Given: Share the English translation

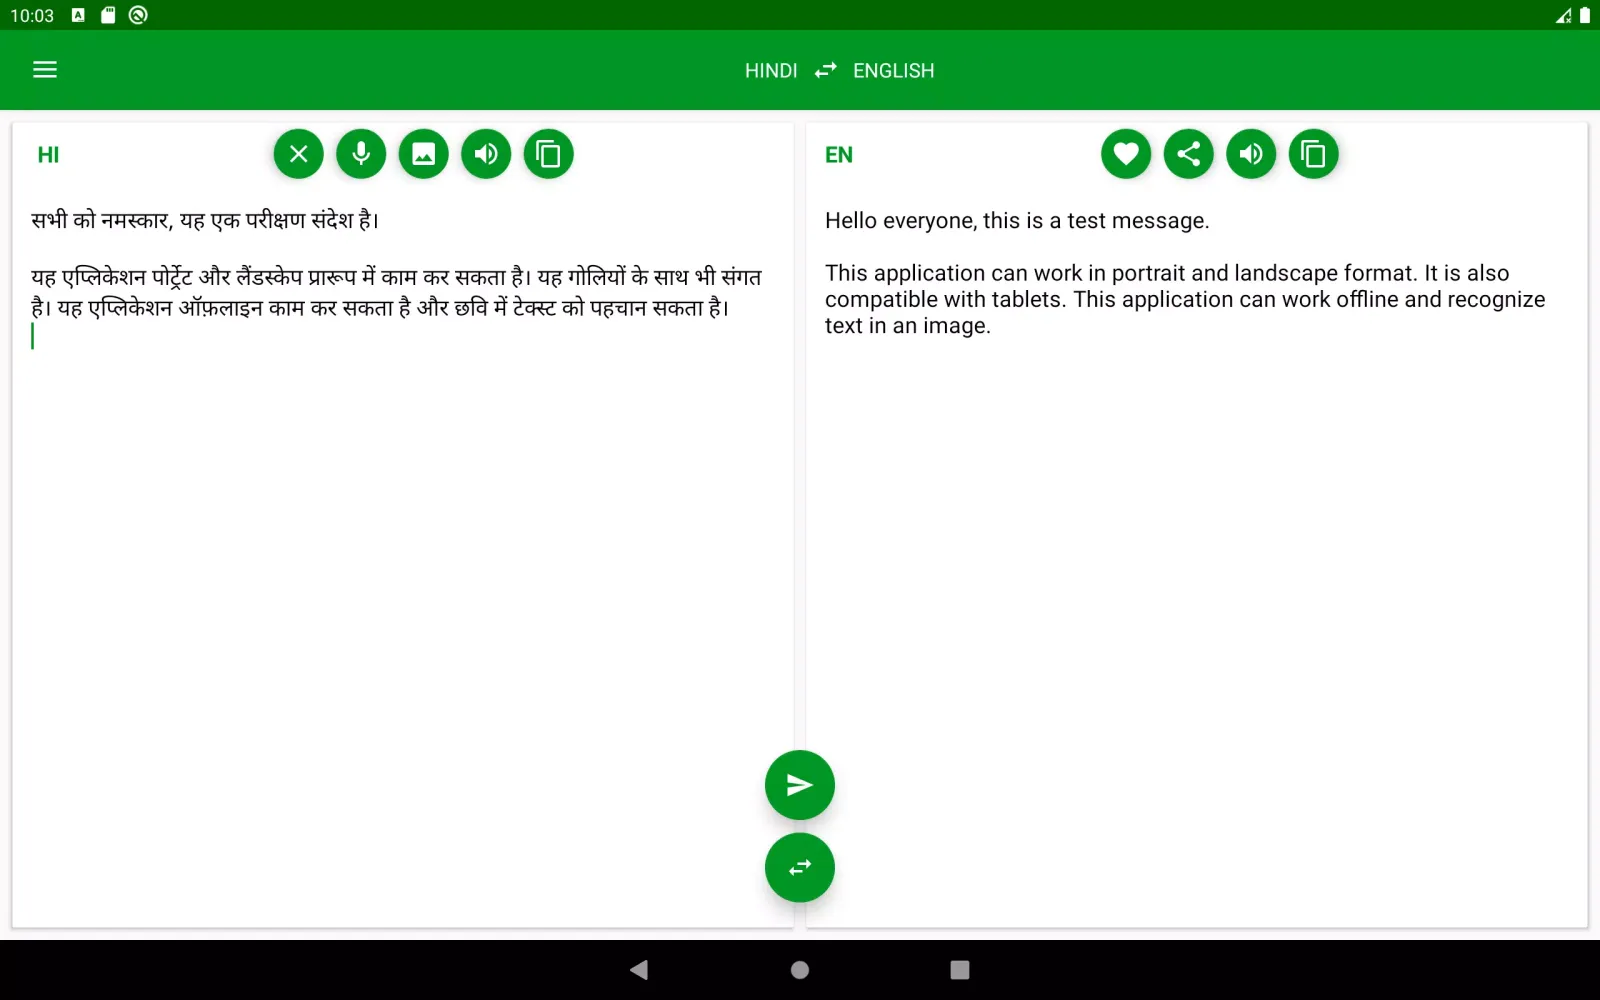Looking at the screenshot, I should coord(1189,154).
